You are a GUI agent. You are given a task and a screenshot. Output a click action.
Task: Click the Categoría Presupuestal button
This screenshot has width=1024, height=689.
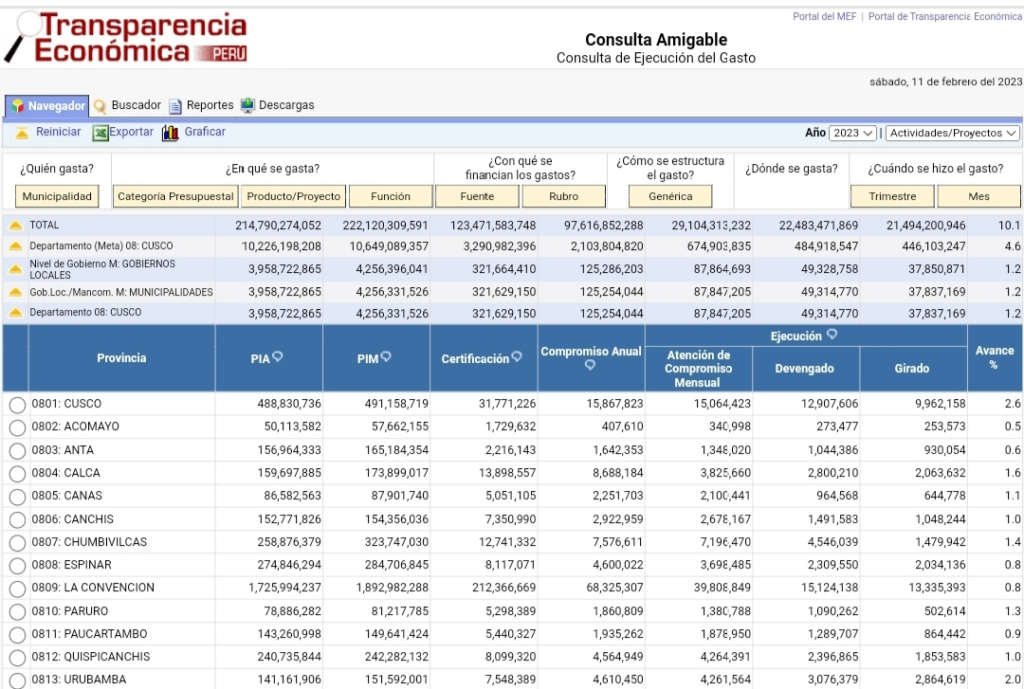pyautogui.click(x=175, y=197)
